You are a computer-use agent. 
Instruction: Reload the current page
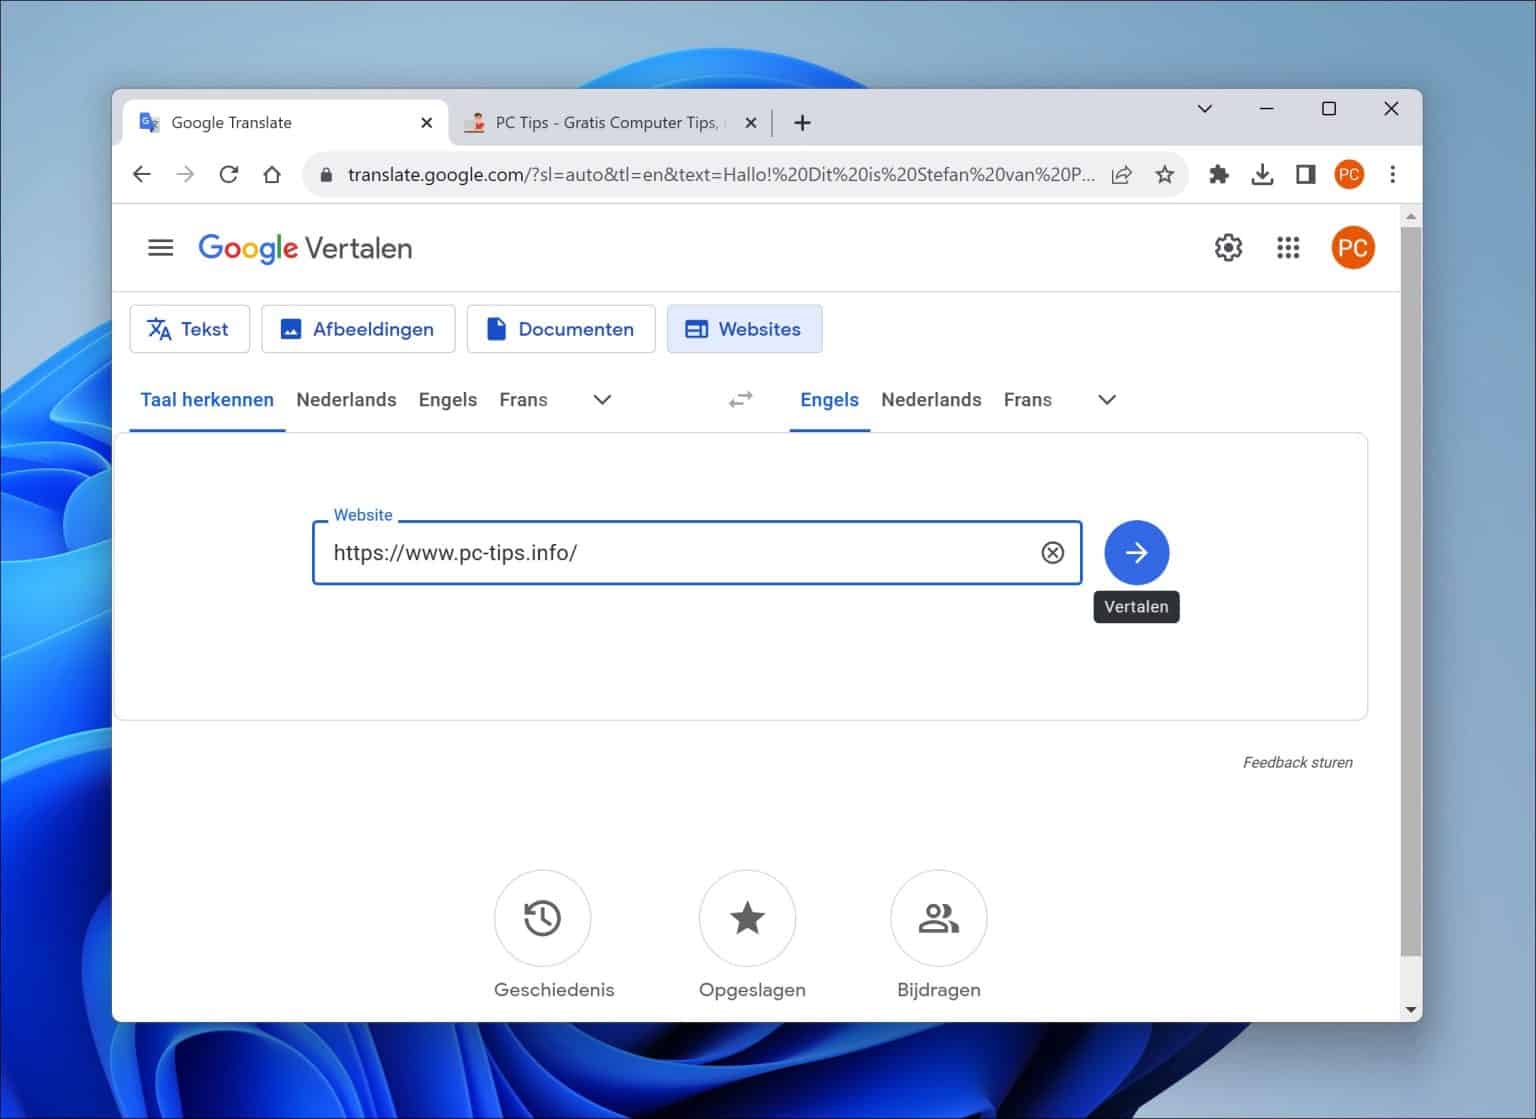tap(229, 174)
